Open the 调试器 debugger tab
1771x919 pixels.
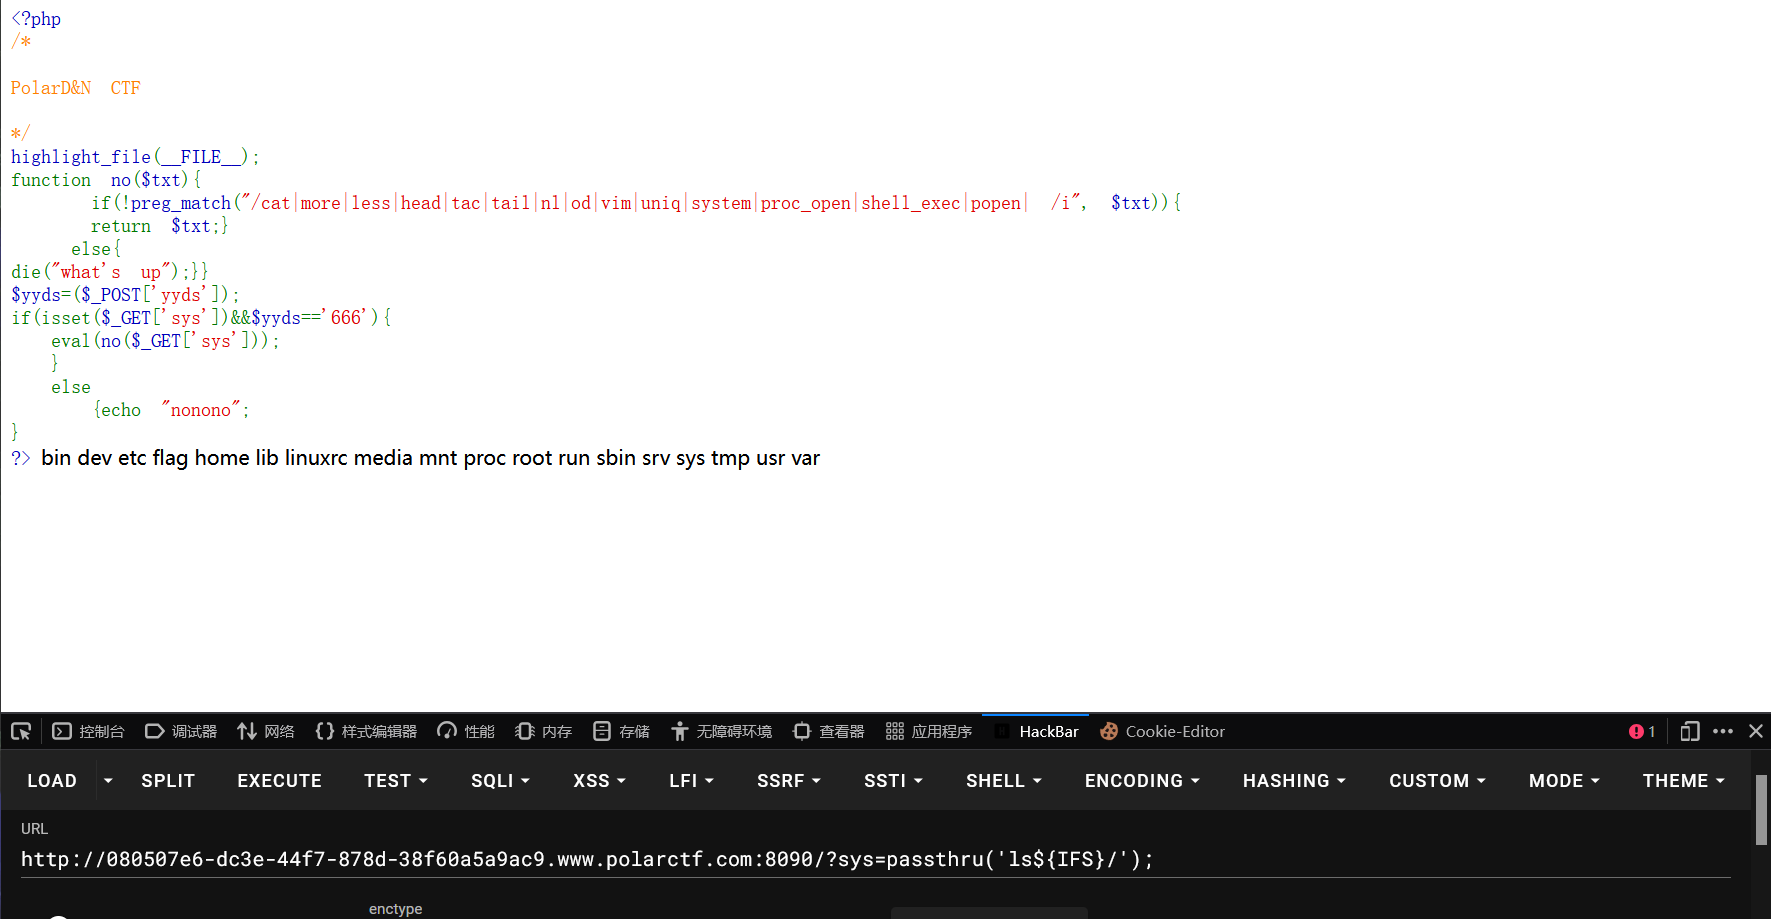point(181,731)
